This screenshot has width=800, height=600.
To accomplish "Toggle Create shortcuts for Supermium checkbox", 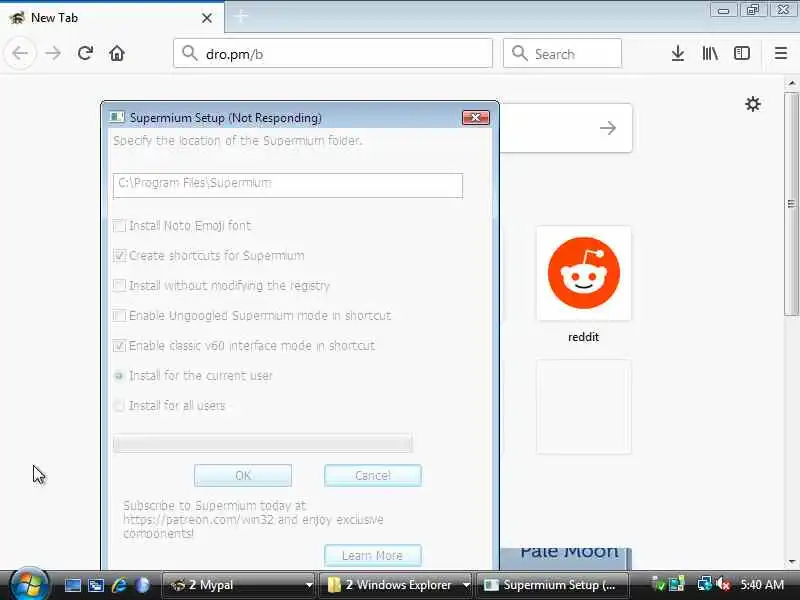I will click(119, 256).
